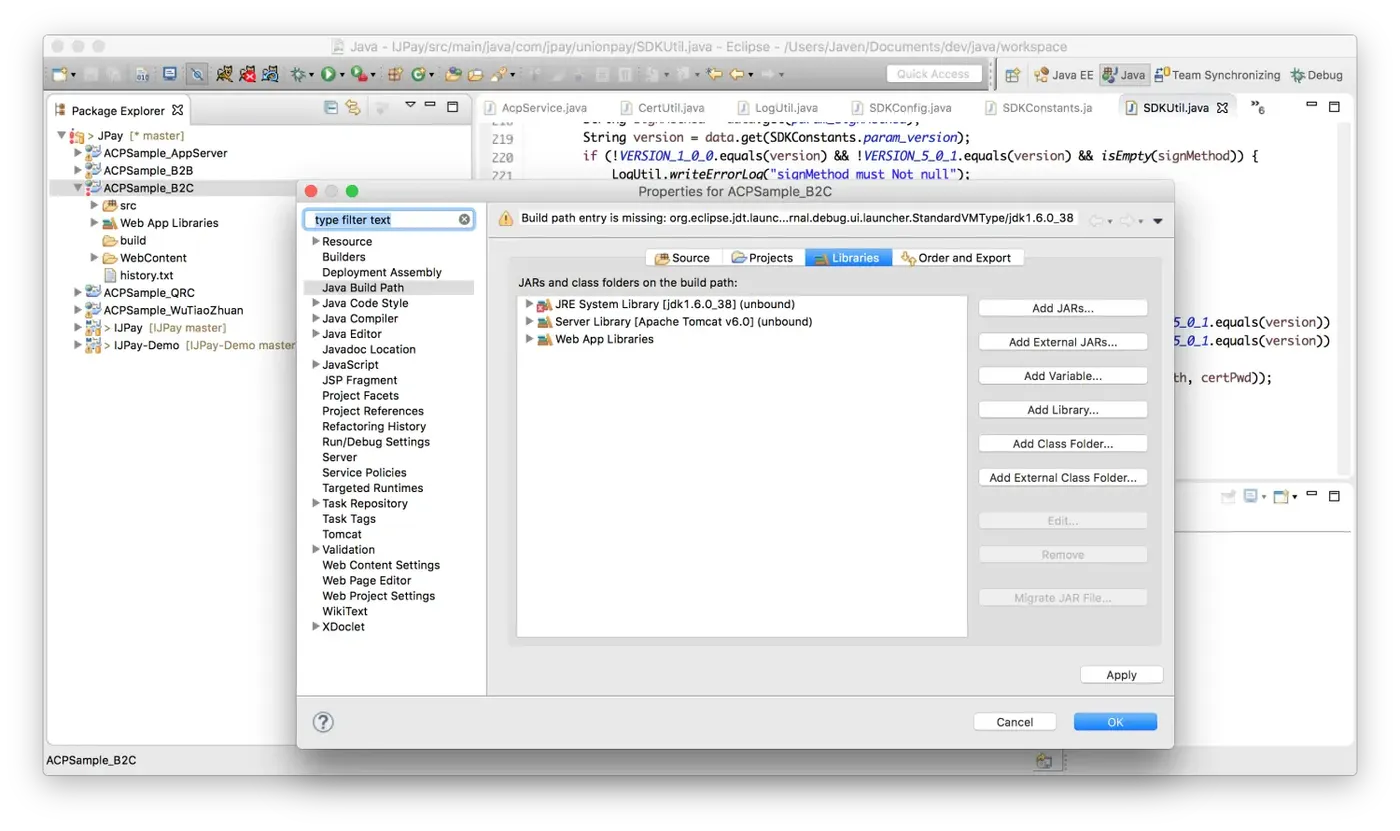Open the Console display selector icon
1400x831 pixels.
coord(1251,496)
